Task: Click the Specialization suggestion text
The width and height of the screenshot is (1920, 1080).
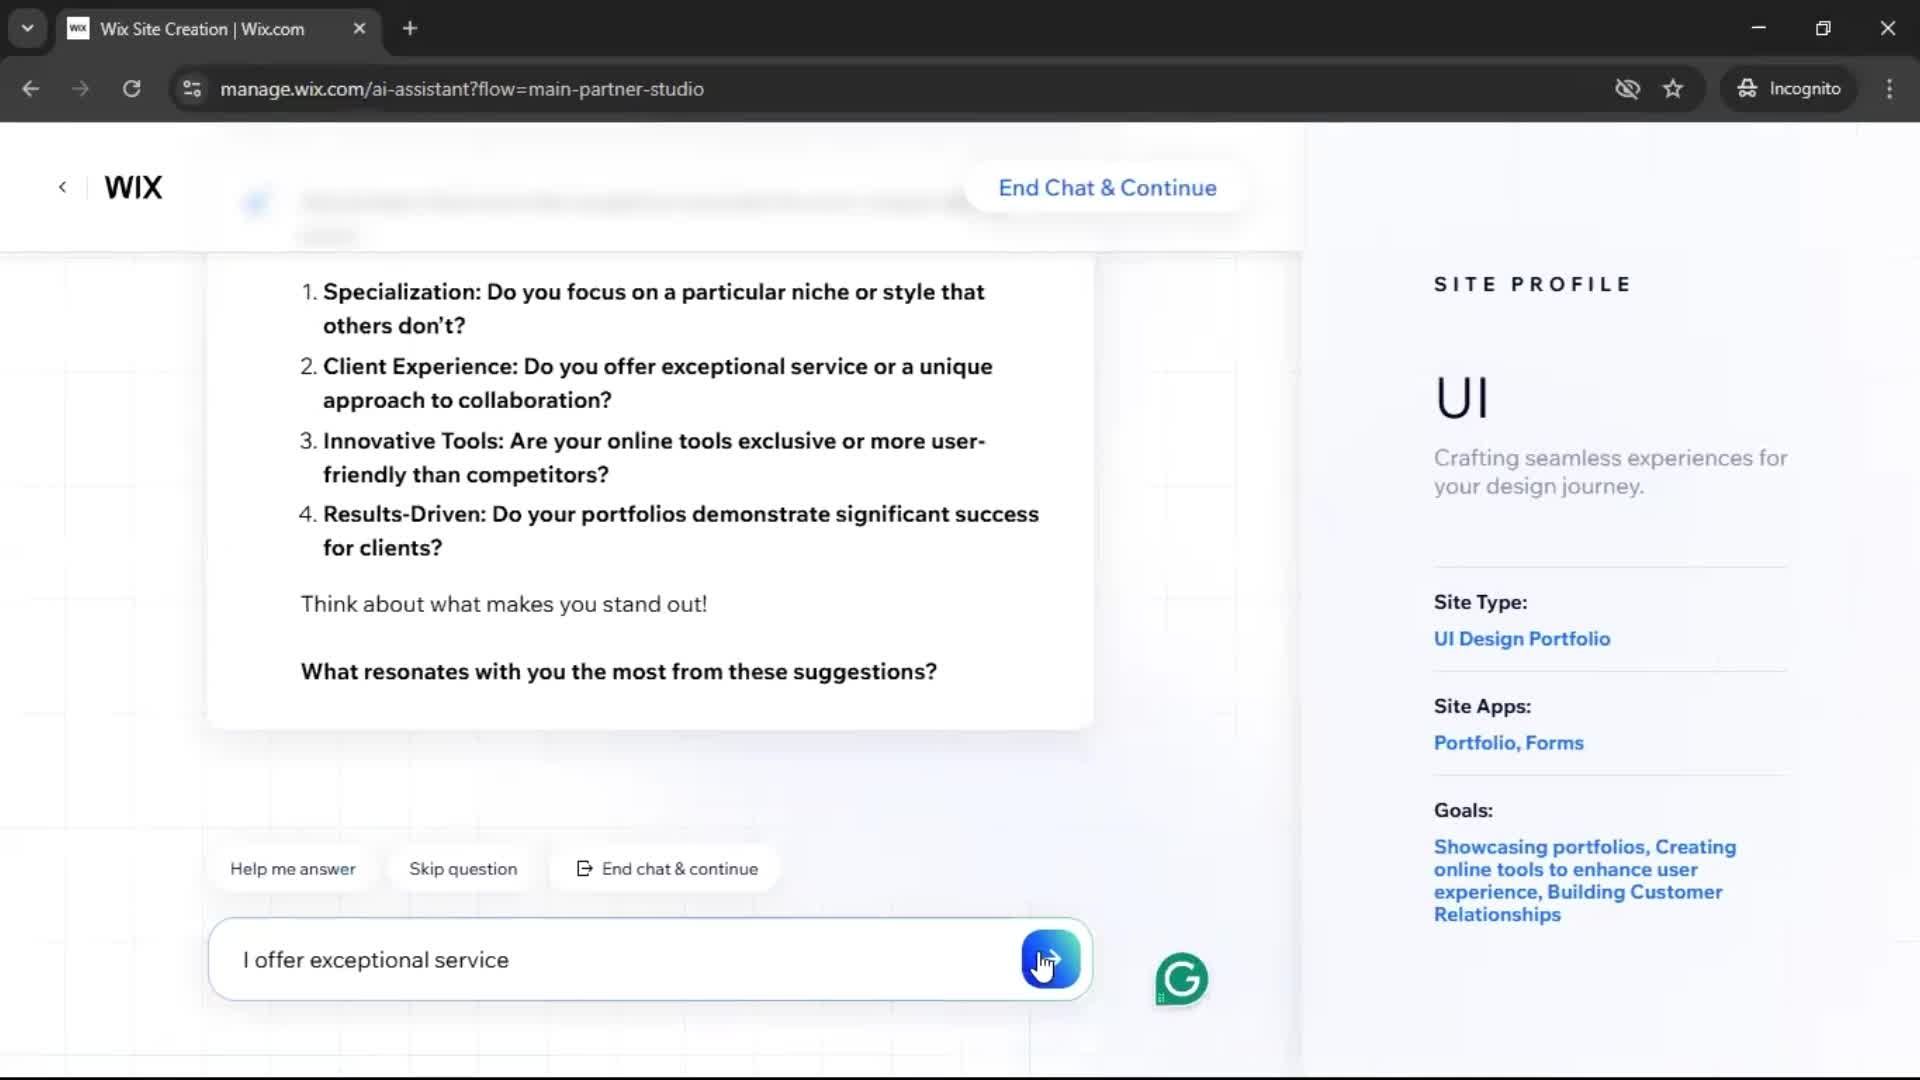Action: (x=653, y=309)
